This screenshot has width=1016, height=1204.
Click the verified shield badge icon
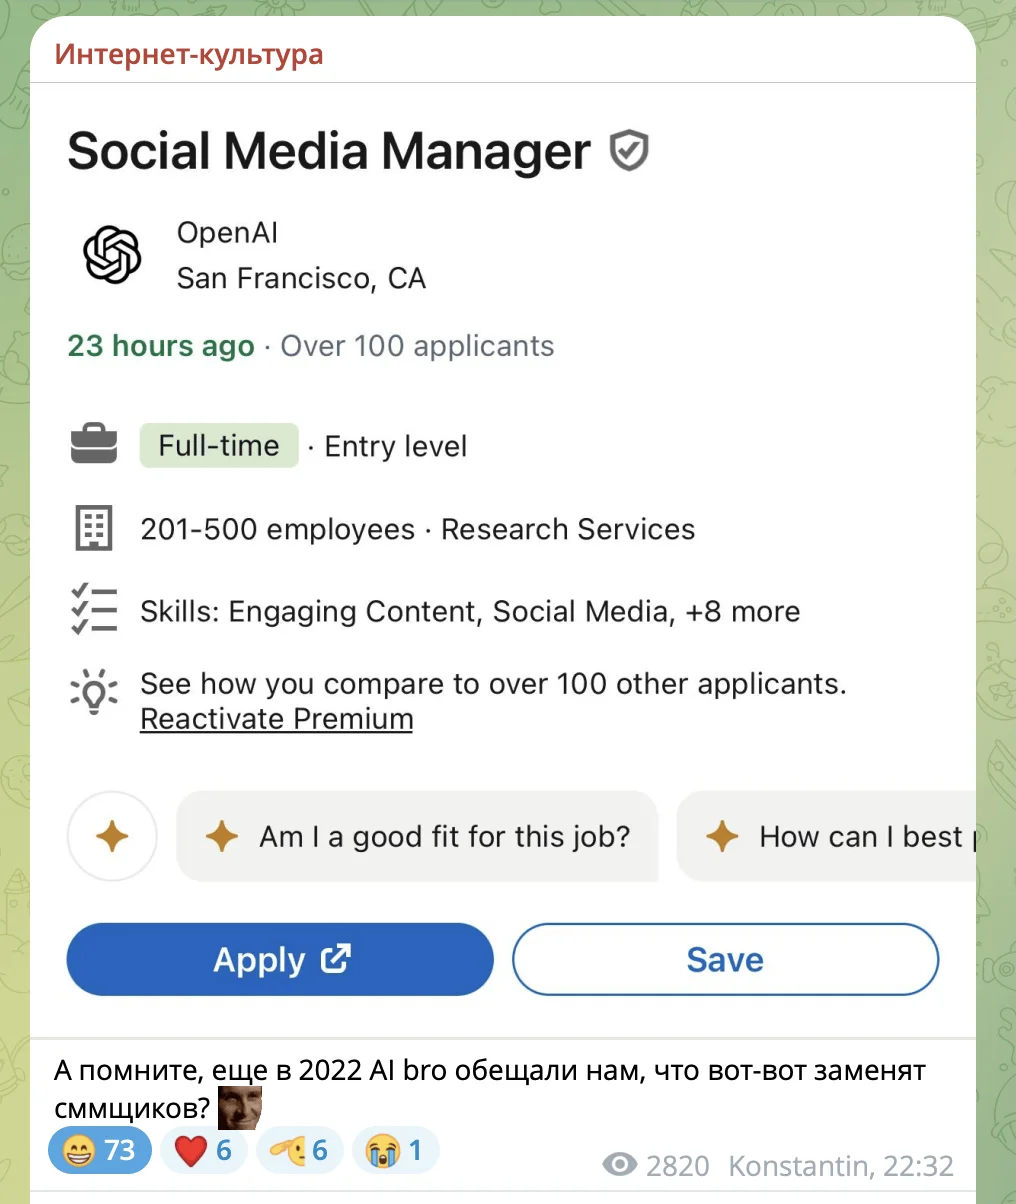[x=629, y=151]
